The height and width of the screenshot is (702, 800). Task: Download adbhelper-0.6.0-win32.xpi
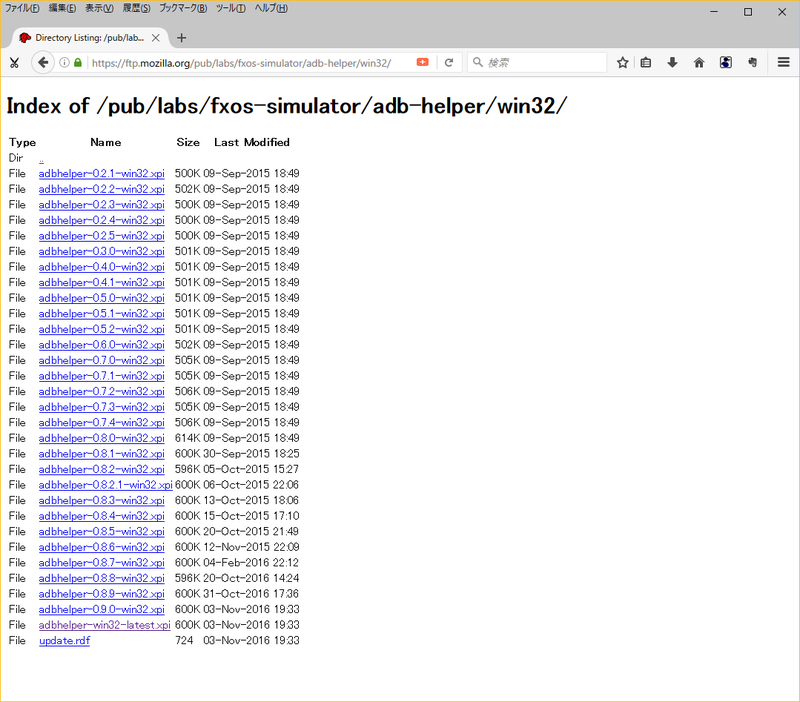(102, 345)
